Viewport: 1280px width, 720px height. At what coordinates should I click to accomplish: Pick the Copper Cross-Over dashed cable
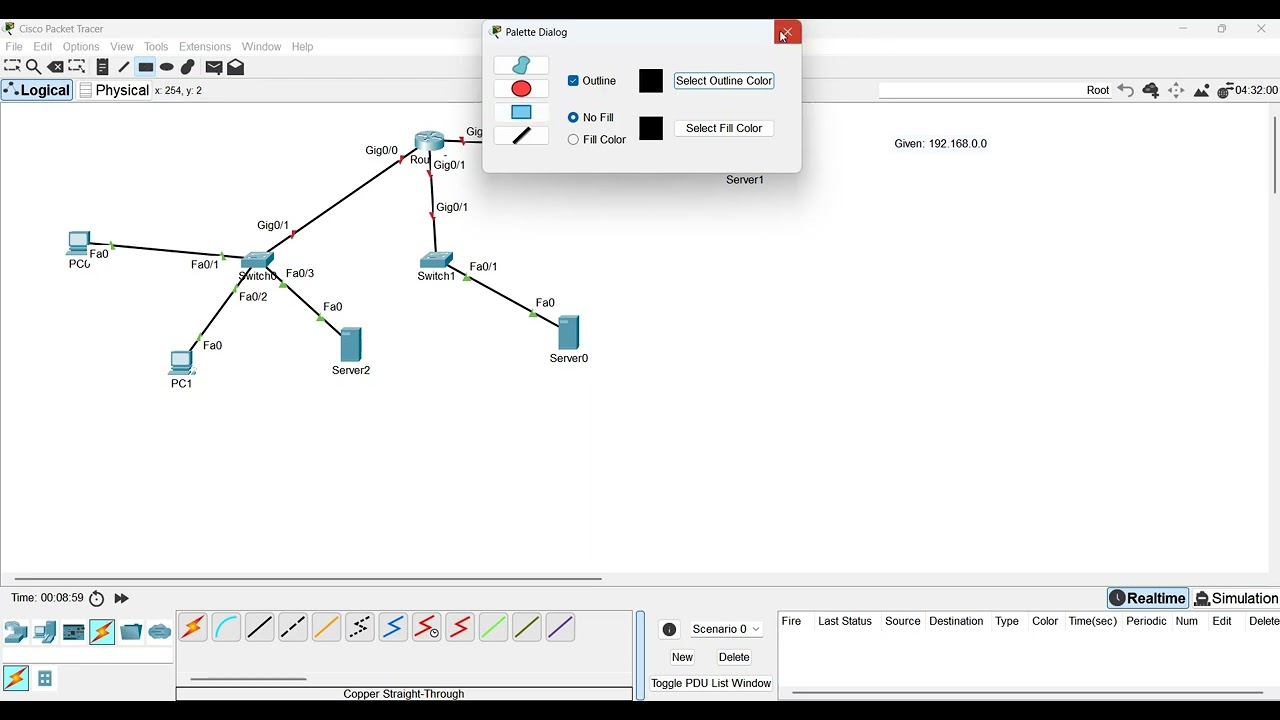pyautogui.click(x=293, y=627)
